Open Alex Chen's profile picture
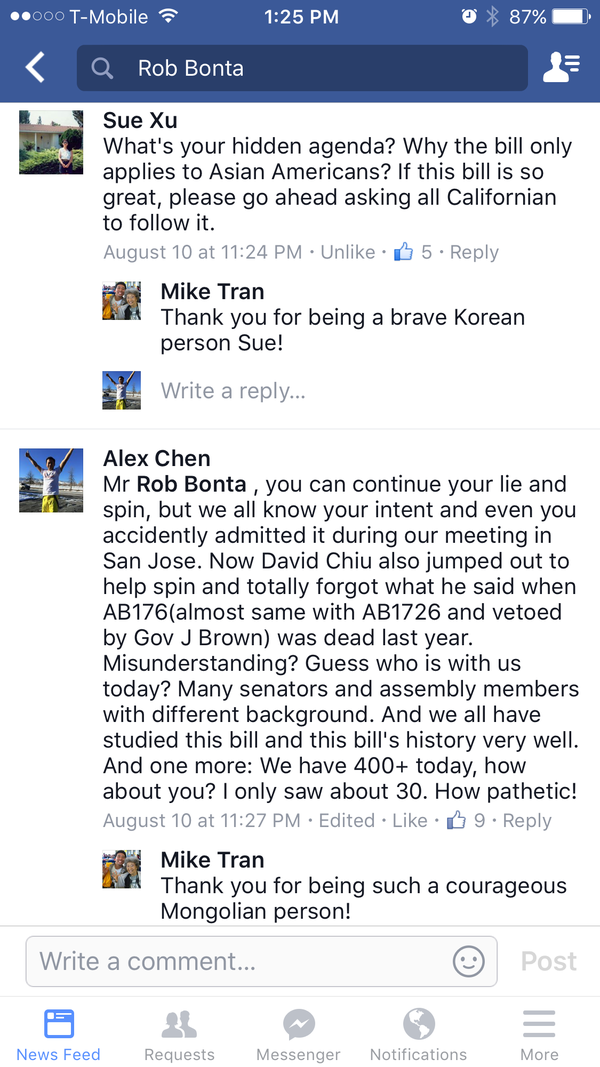 [x=51, y=480]
